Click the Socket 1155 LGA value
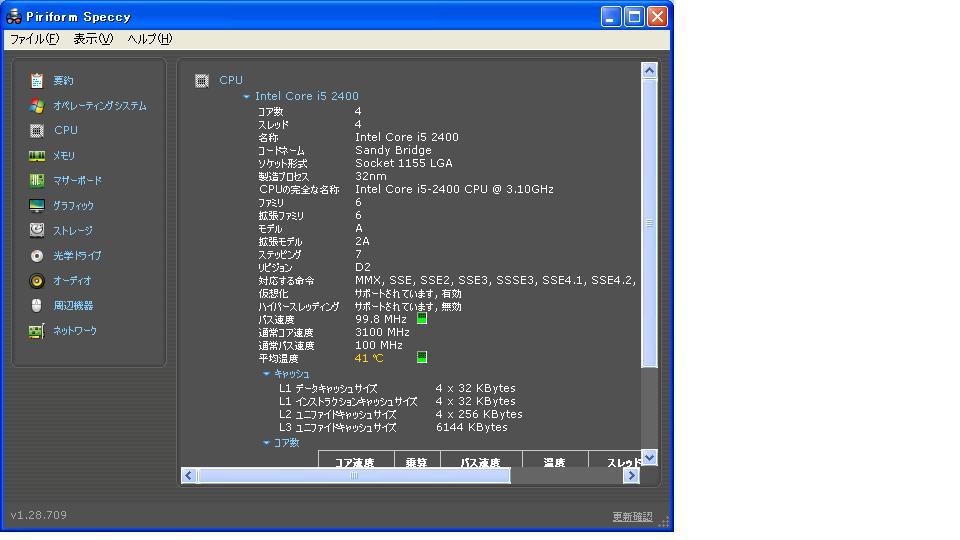The width and height of the screenshot is (960, 540). (x=403, y=163)
